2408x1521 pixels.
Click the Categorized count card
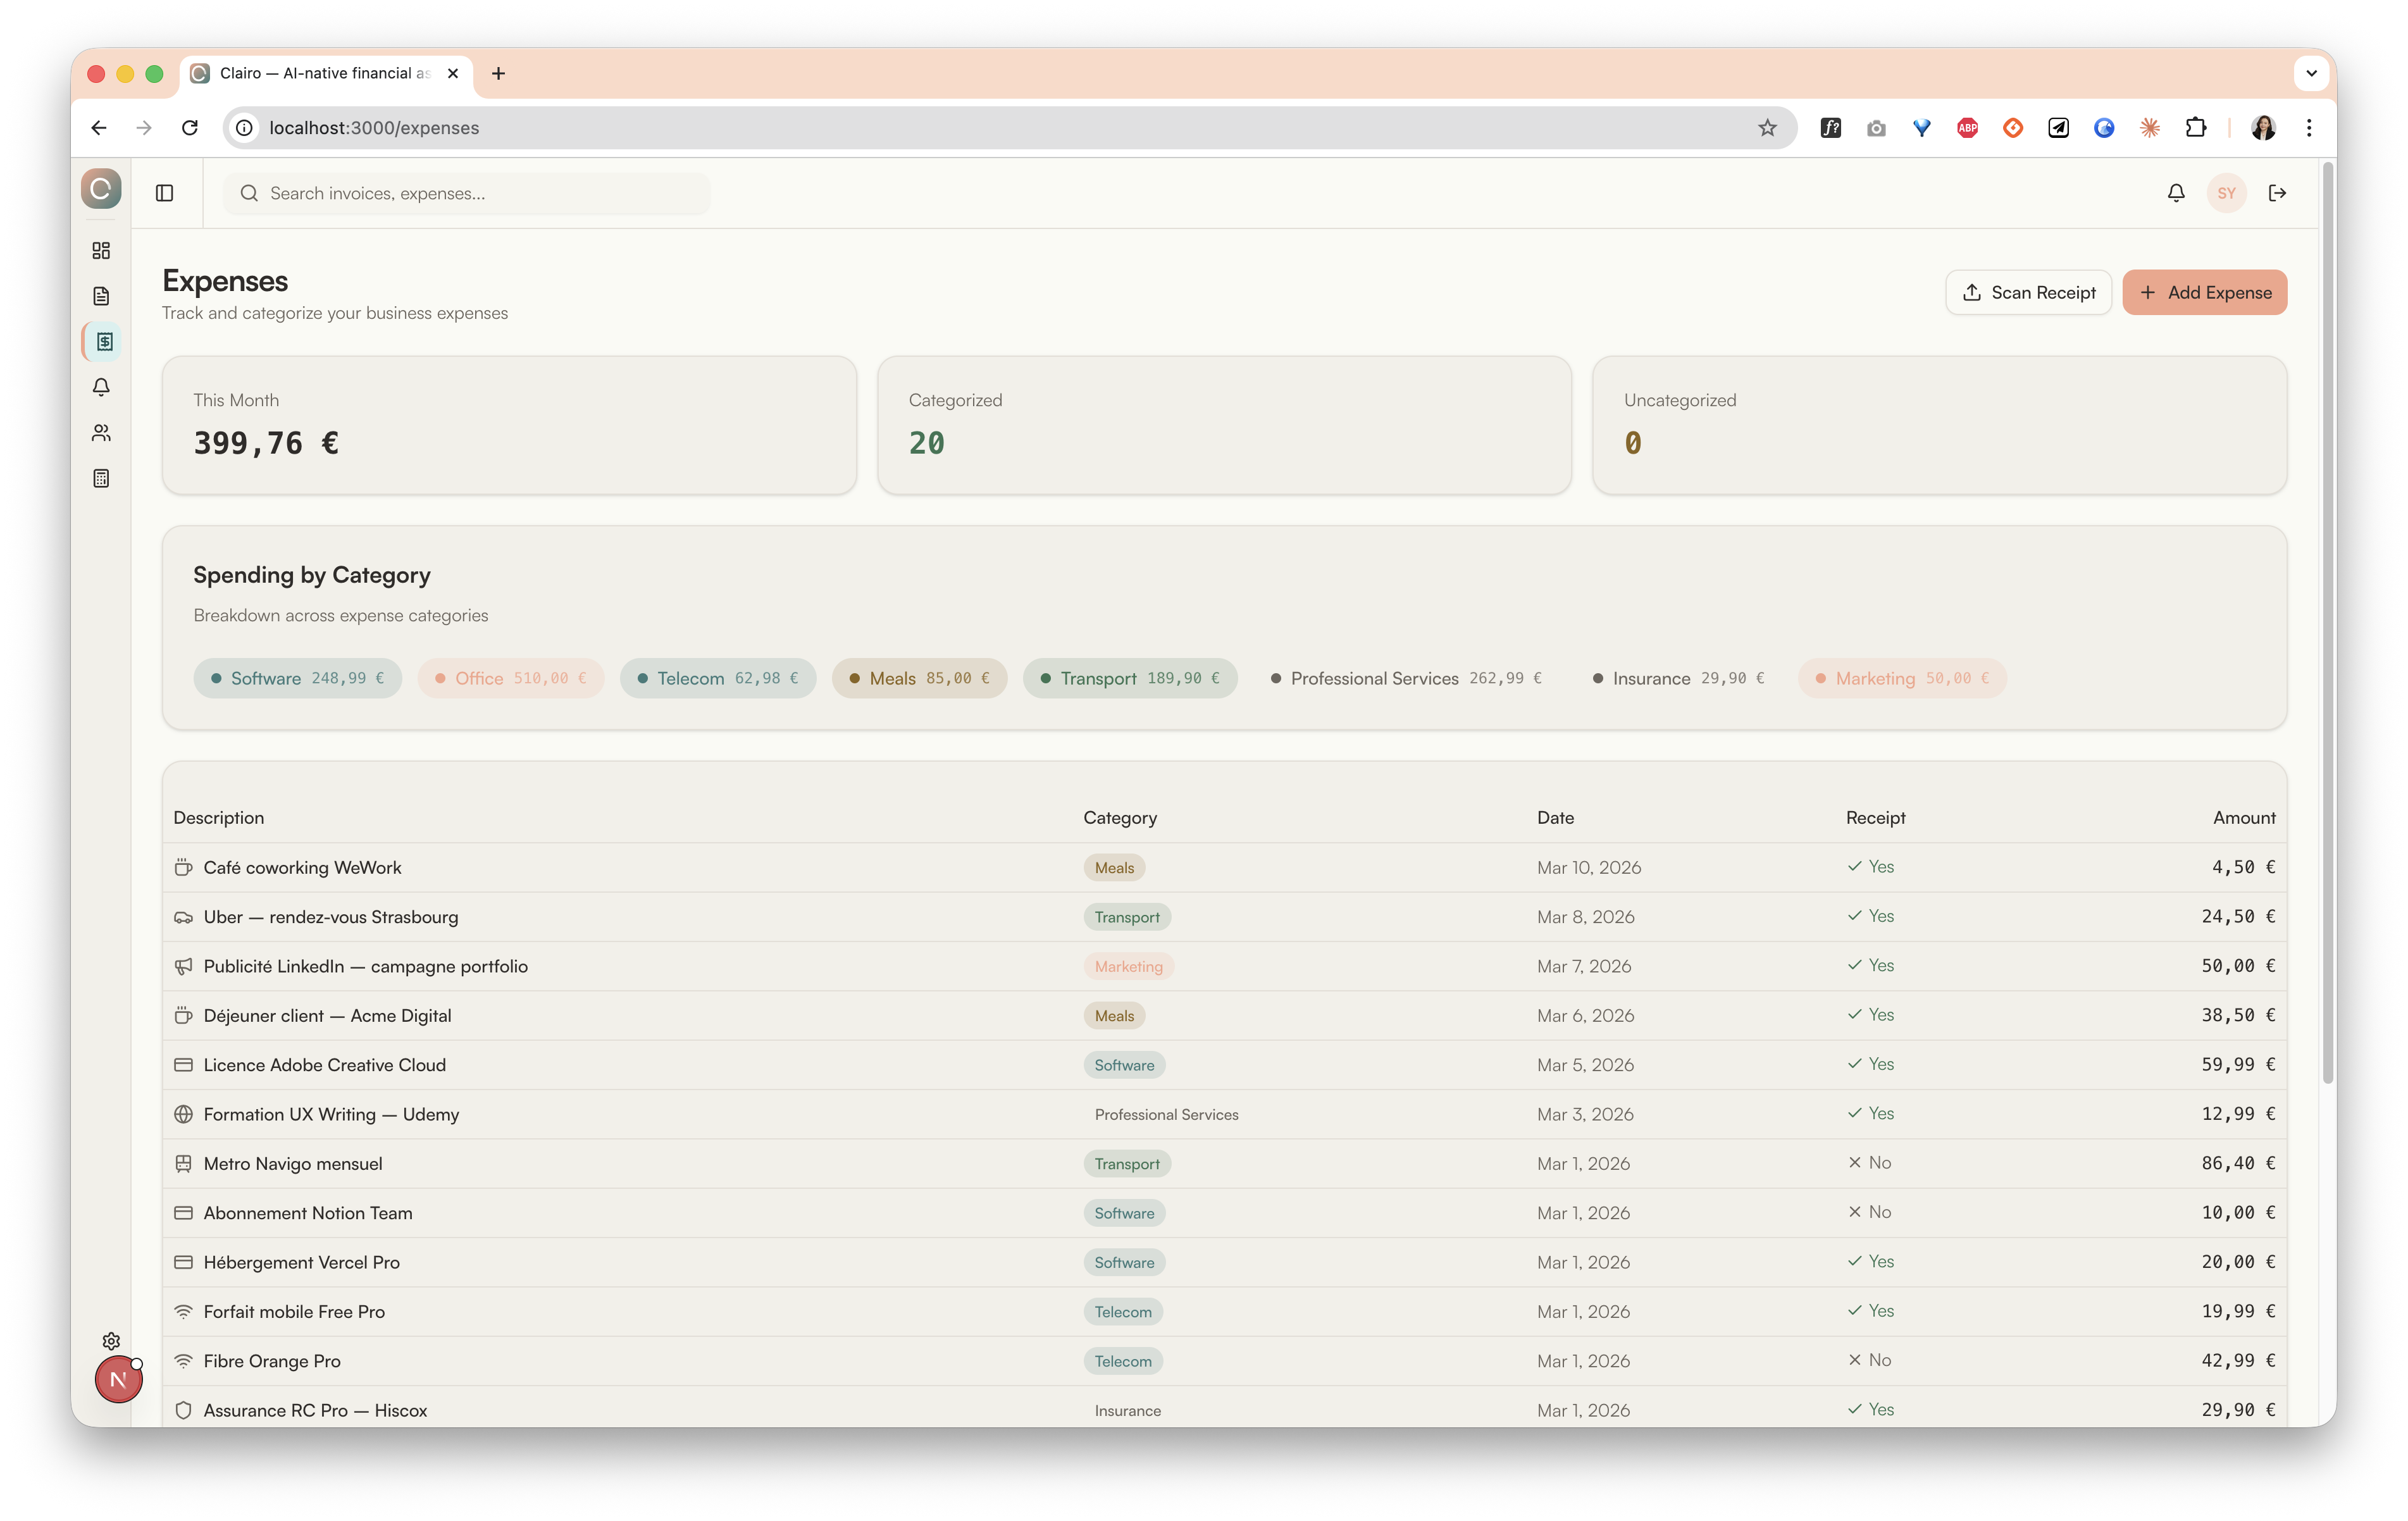pos(1224,425)
